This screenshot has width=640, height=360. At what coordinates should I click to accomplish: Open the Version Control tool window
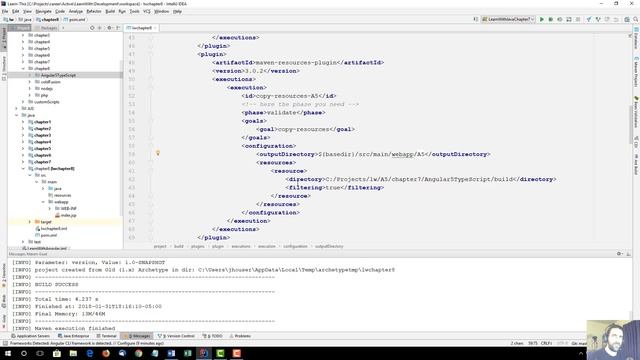pyautogui.click(x=176, y=336)
